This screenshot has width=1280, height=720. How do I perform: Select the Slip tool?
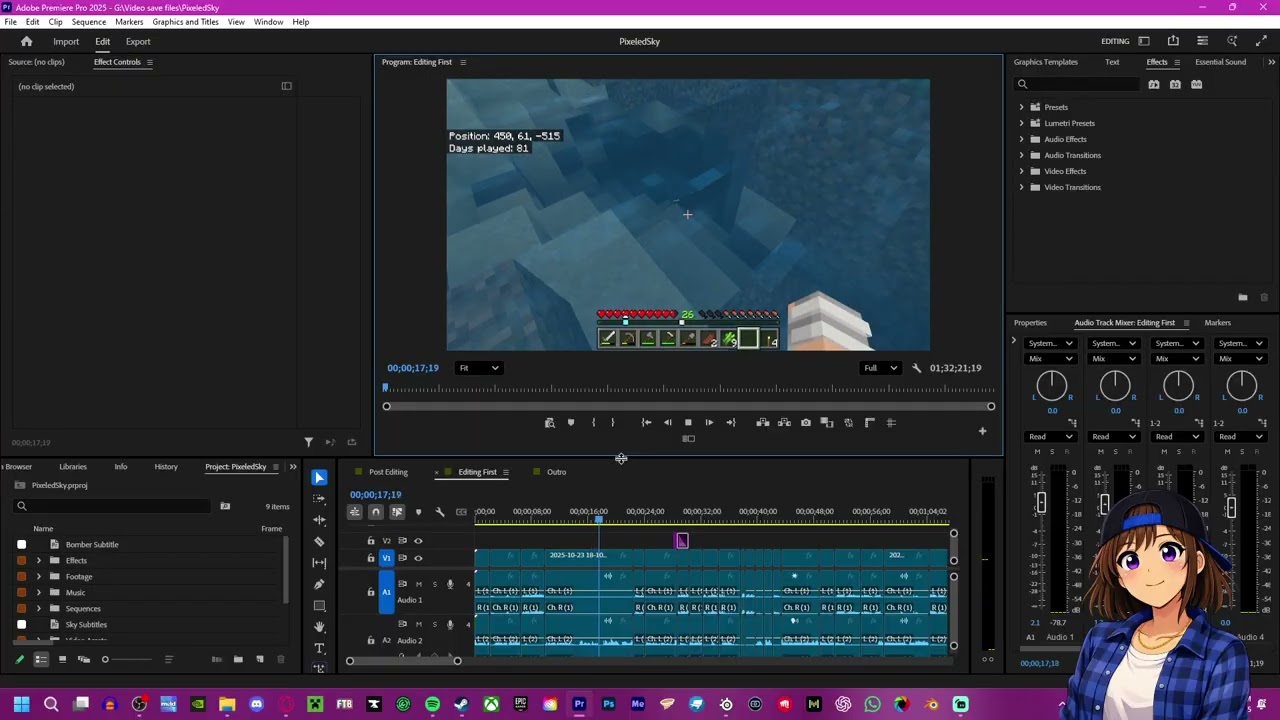coord(319,562)
